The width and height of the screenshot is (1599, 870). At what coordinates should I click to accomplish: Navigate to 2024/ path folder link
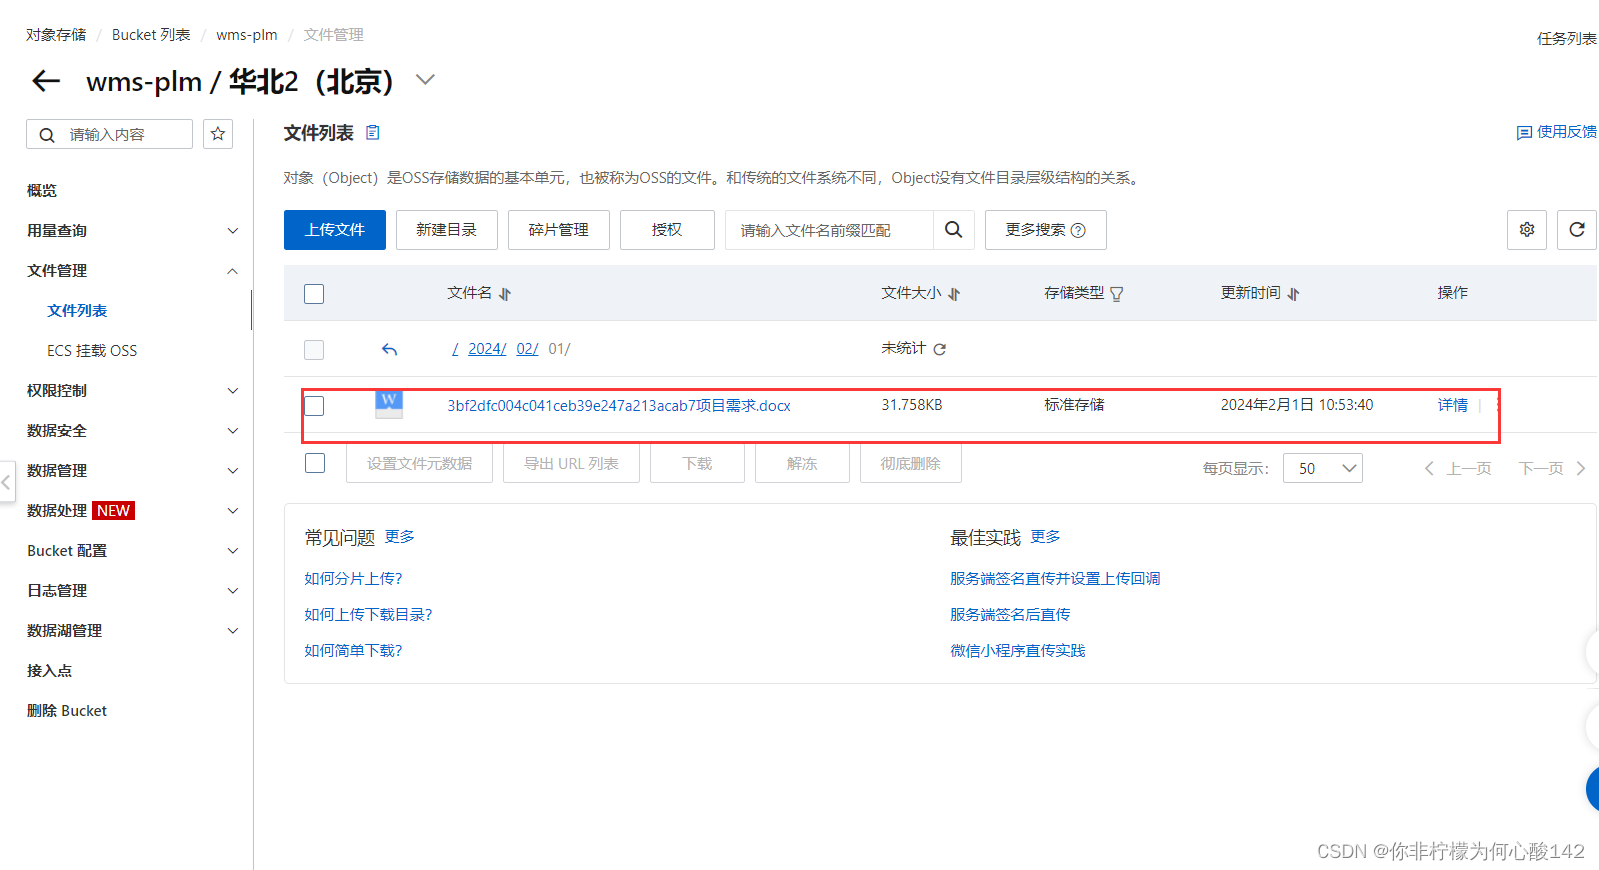coord(487,349)
